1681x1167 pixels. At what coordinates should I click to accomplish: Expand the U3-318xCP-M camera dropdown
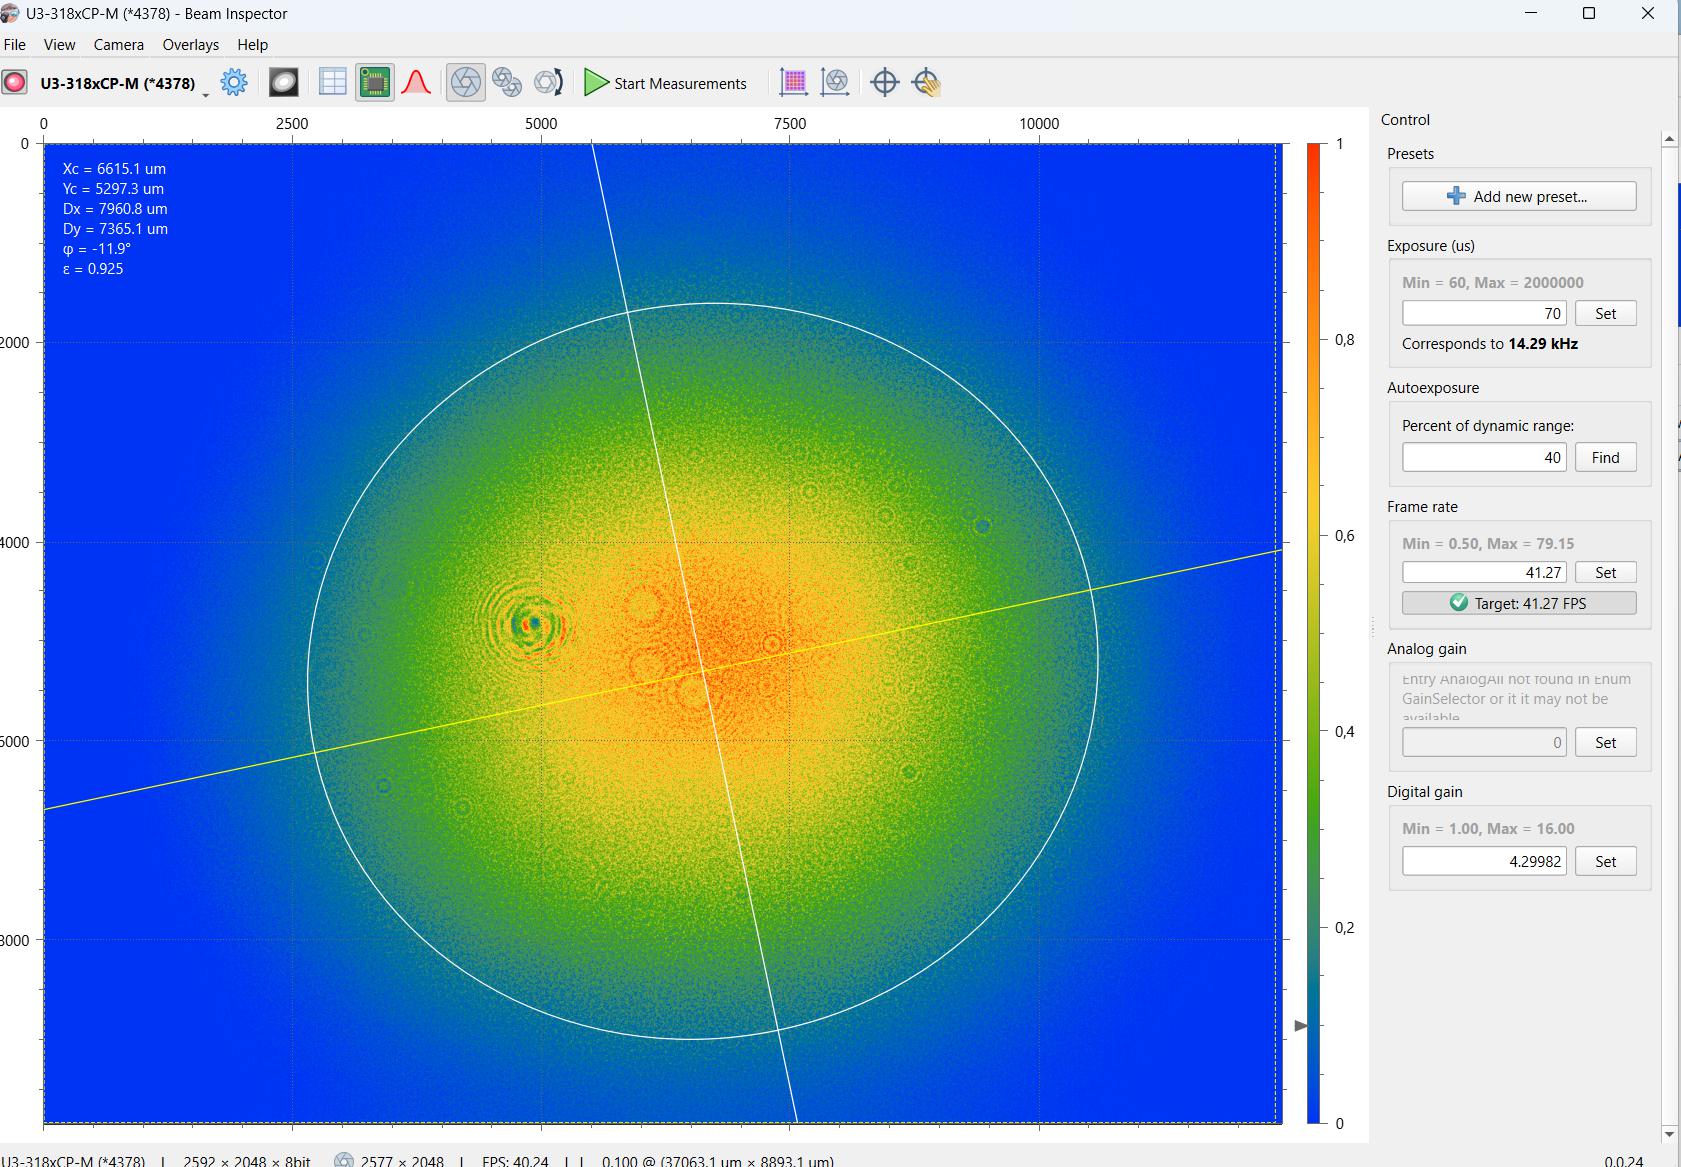[205, 92]
